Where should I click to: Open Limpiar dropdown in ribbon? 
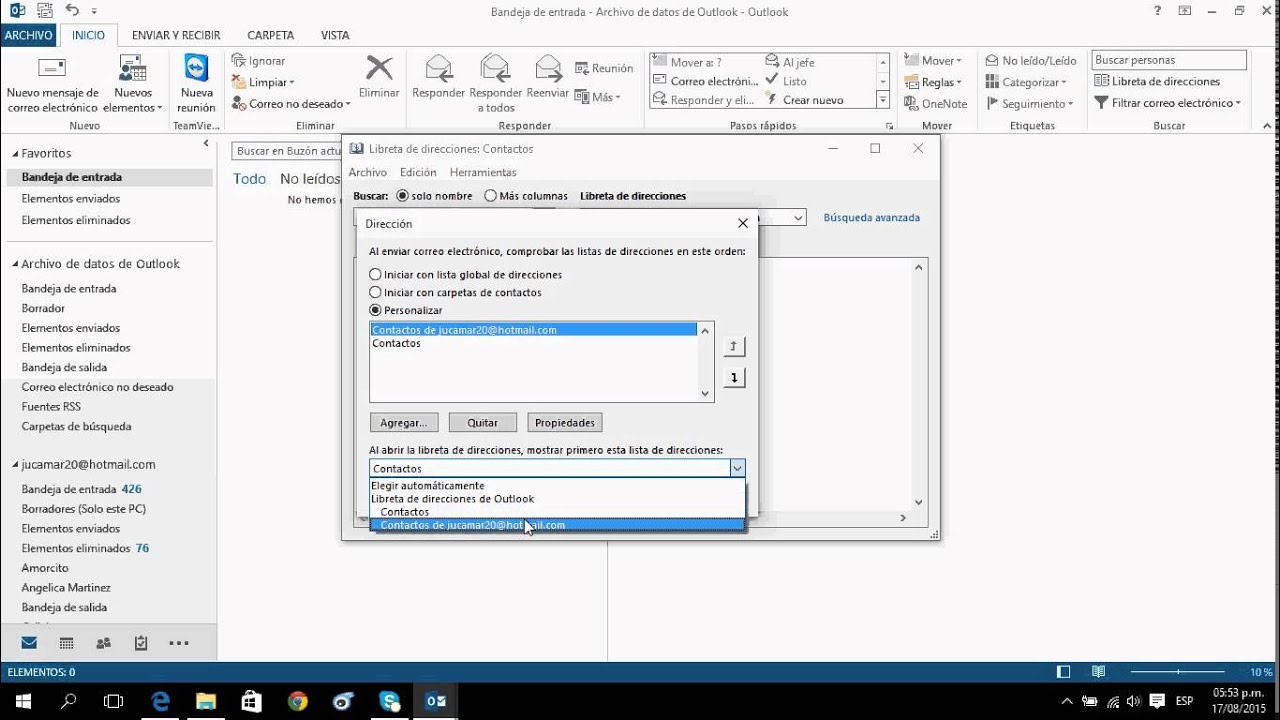coord(263,82)
